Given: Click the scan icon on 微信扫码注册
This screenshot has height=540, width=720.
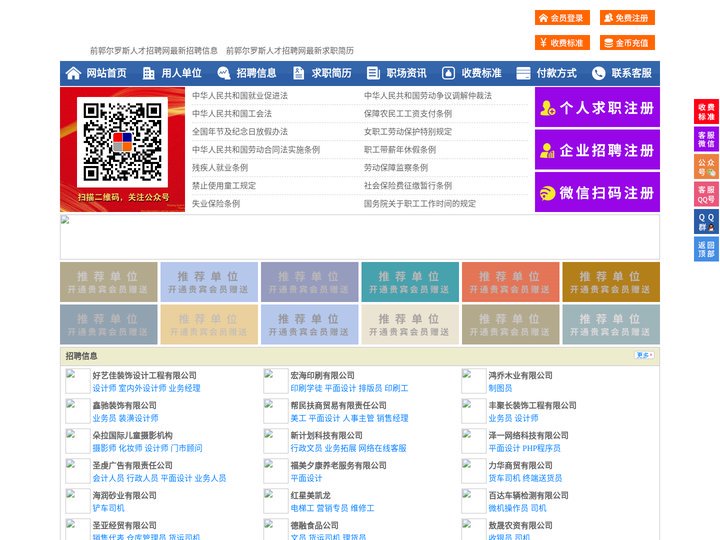Looking at the screenshot, I should pos(547,193).
